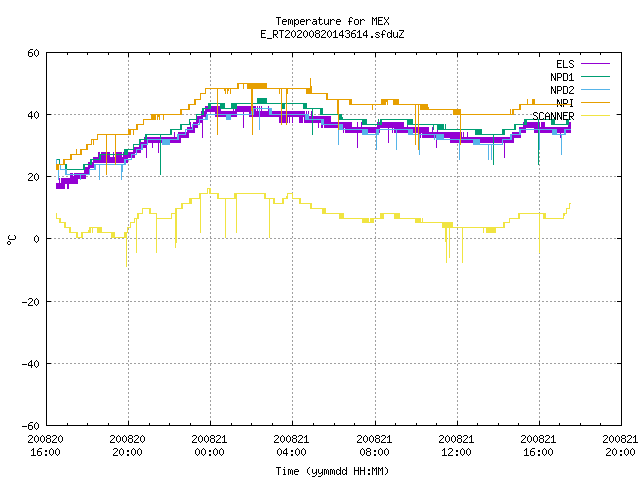Click the x-axis tick 200821 12:00
640x480 pixels.
point(456,446)
